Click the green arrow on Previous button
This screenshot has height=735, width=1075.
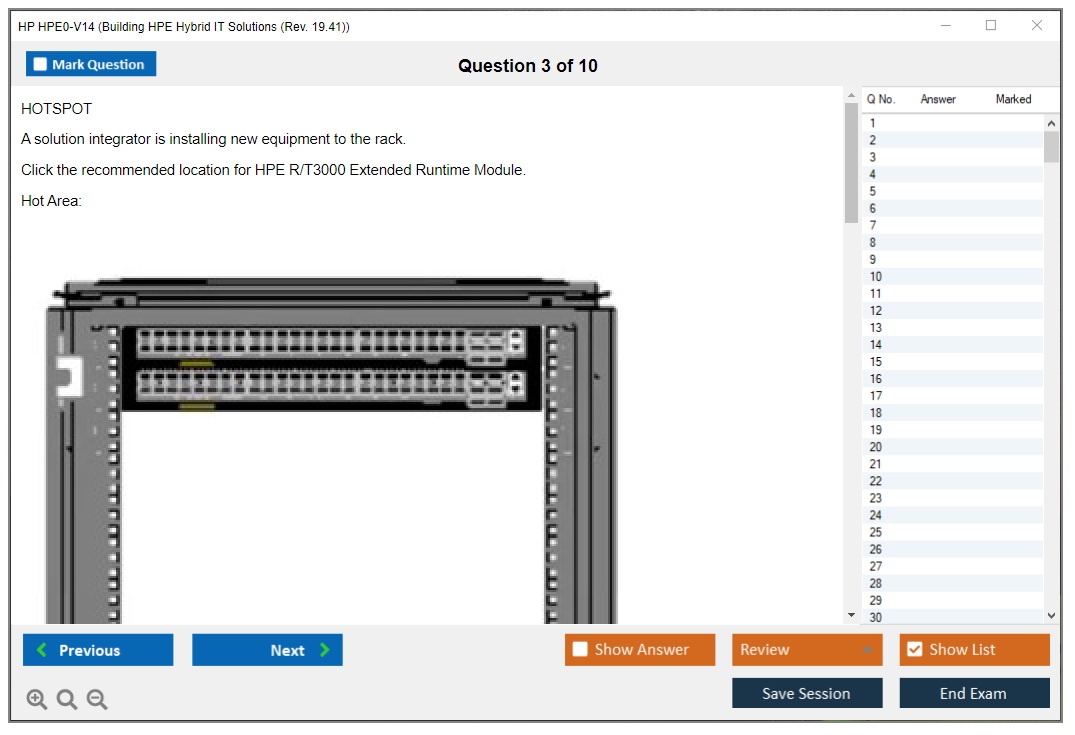42,650
